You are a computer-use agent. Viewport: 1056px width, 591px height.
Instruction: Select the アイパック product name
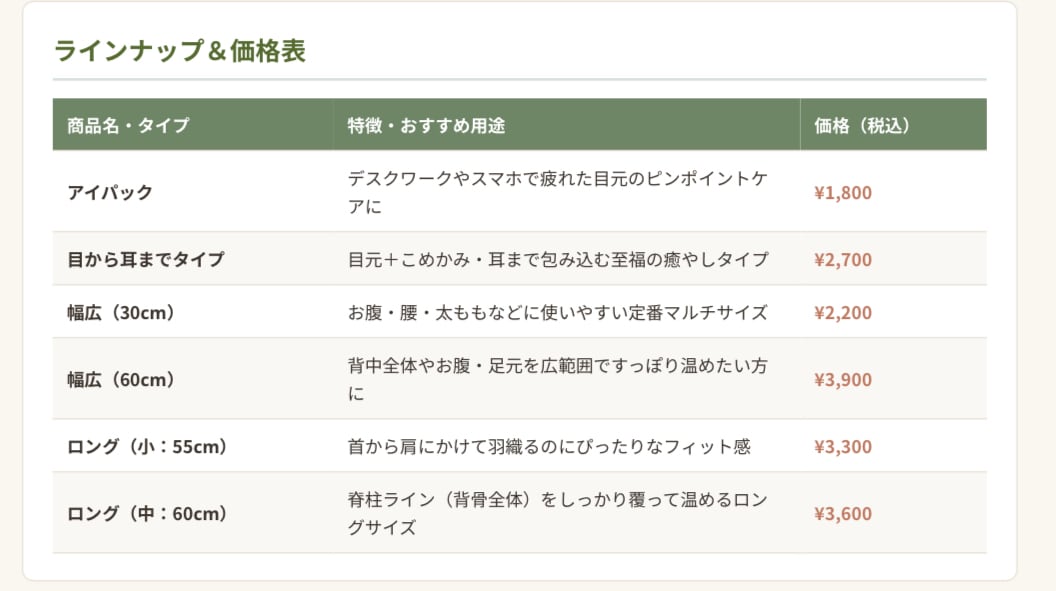point(110,193)
